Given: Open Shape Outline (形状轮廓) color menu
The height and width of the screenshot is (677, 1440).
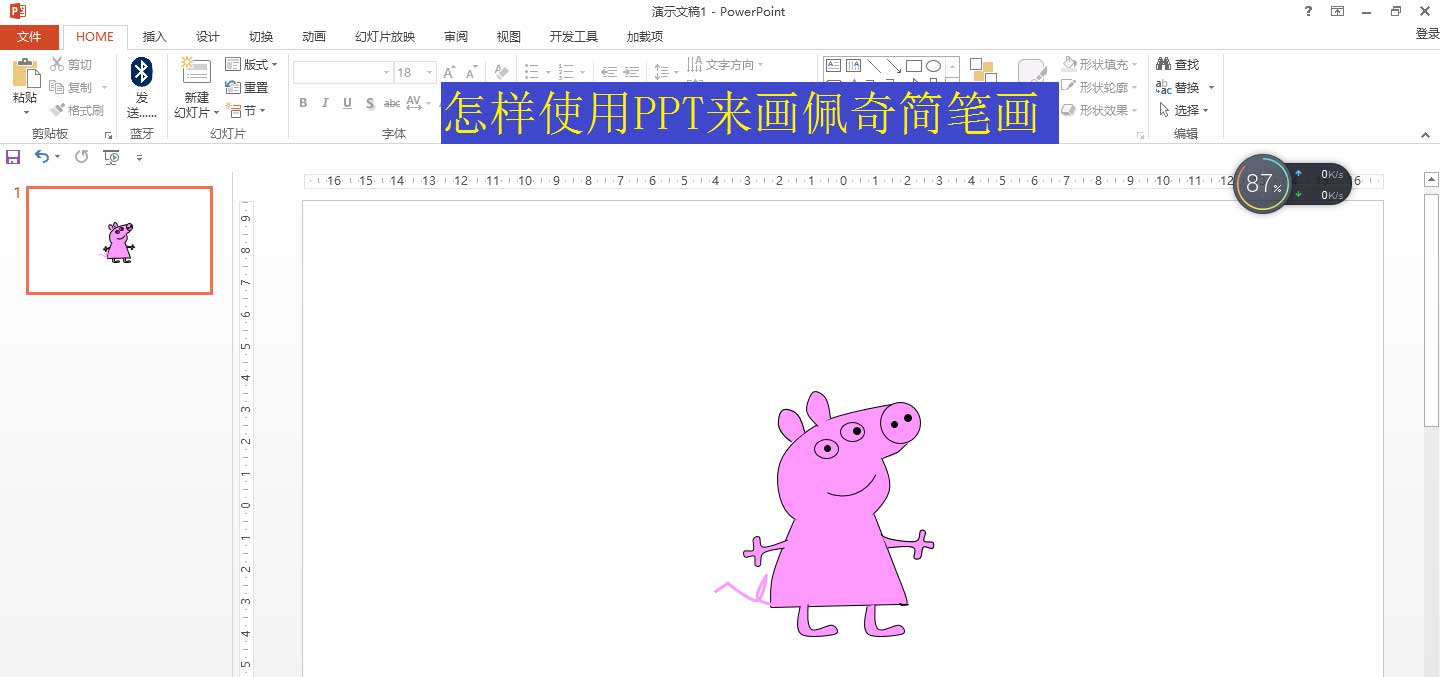Looking at the screenshot, I should [x=1100, y=88].
